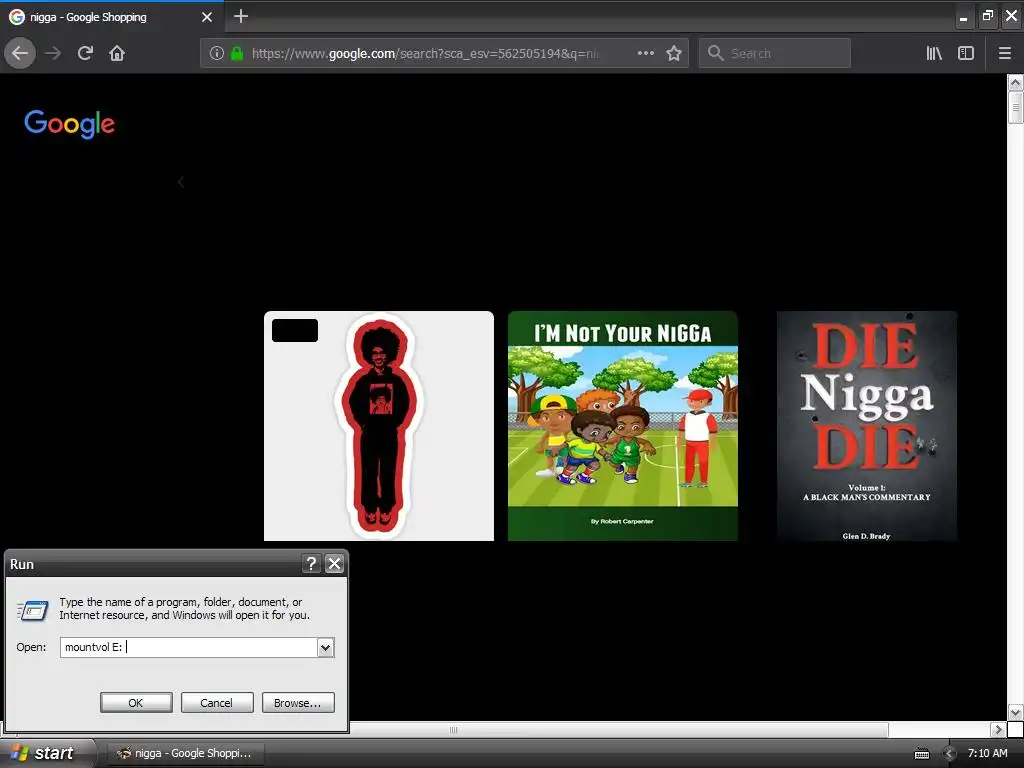1024x768 pixels.
Task: Show site information icon in address bar
Action: [x=217, y=53]
